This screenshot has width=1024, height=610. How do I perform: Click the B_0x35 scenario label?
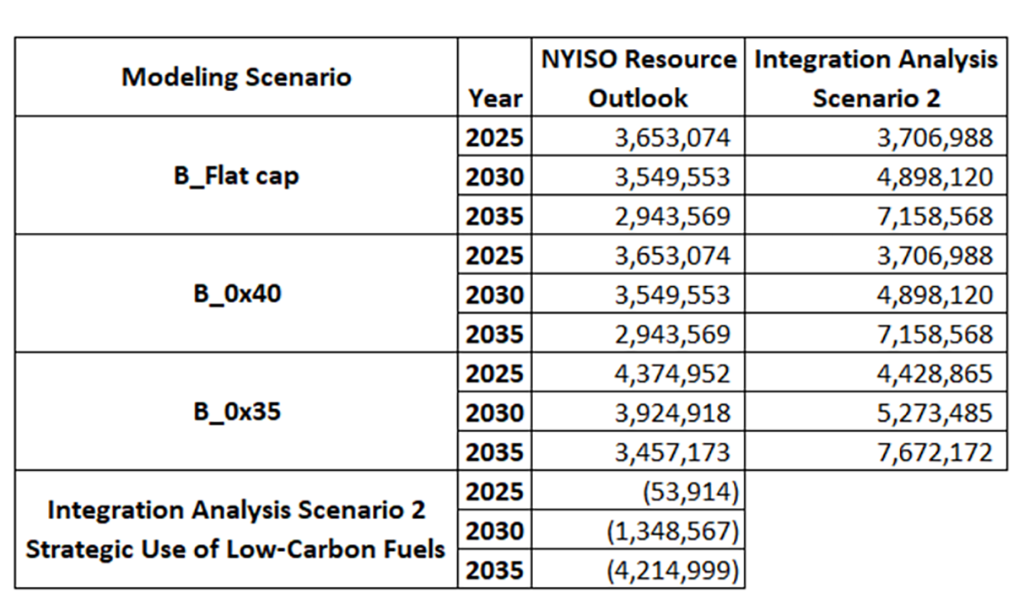(236, 412)
